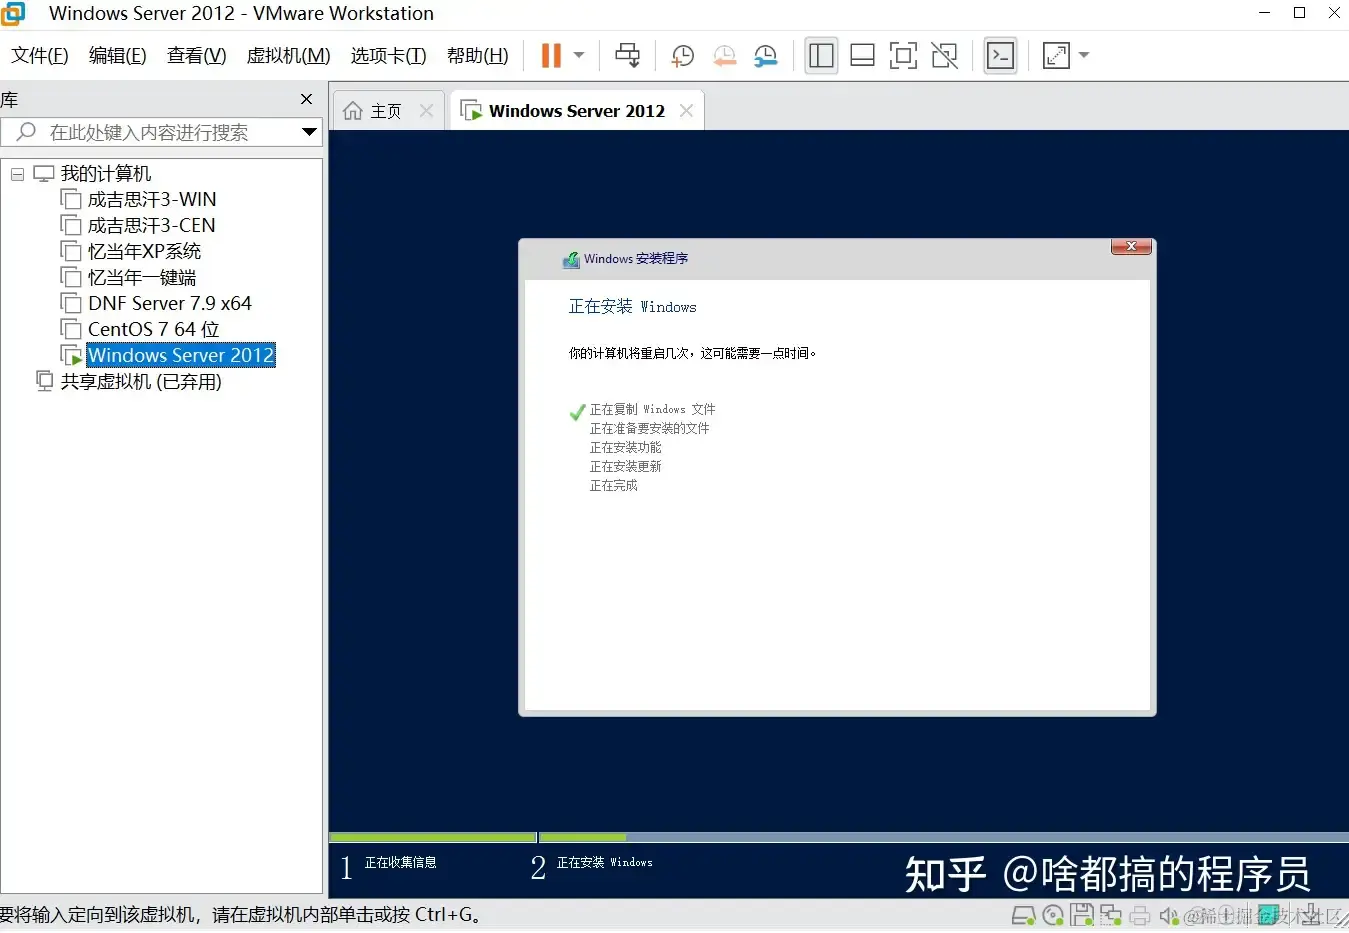Pause the running virtual machine
The width and height of the screenshot is (1349, 933).
[x=551, y=55]
